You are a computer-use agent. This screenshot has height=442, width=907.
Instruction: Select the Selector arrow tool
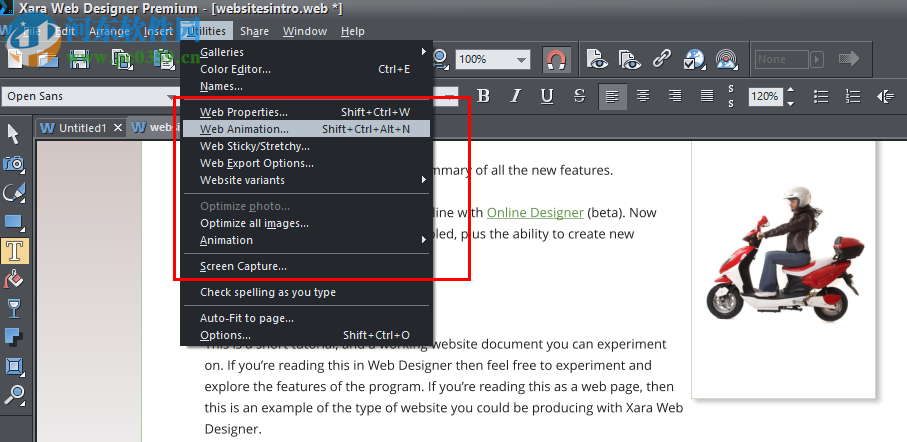pyautogui.click(x=13, y=134)
